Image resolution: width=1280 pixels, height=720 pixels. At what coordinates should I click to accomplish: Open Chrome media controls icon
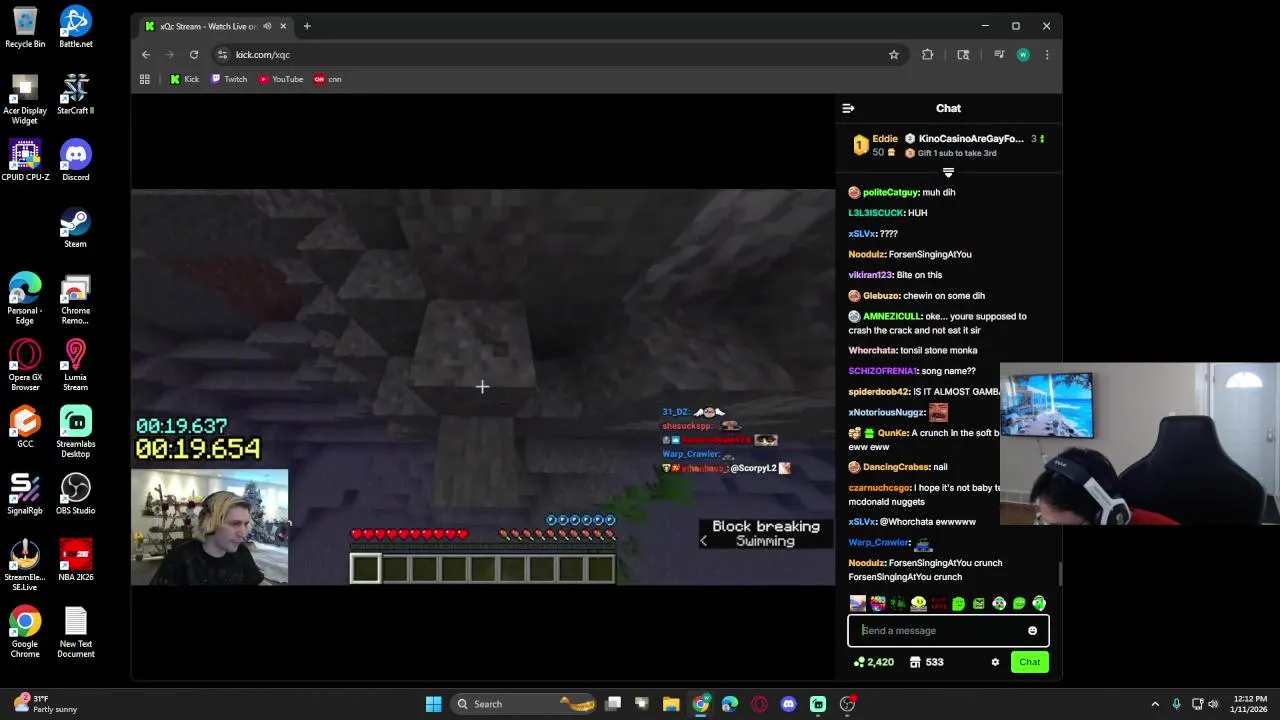pos(998,55)
